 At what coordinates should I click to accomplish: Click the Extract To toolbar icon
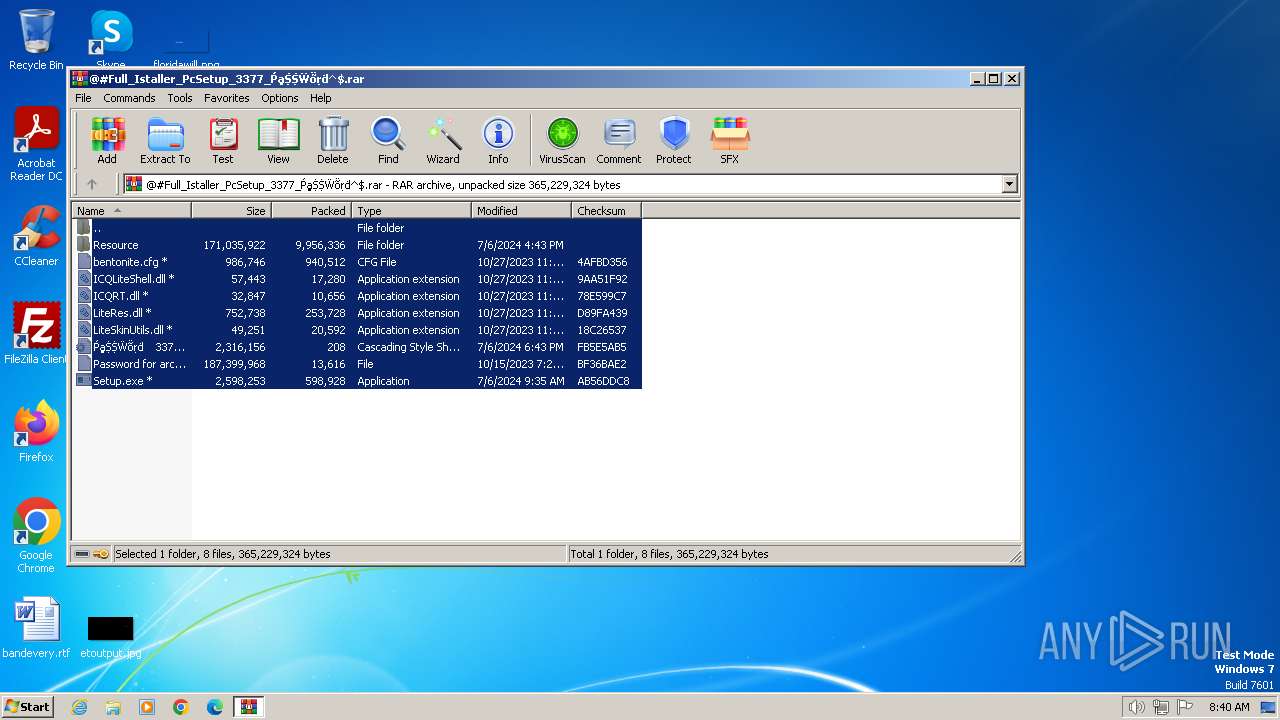click(x=165, y=140)
